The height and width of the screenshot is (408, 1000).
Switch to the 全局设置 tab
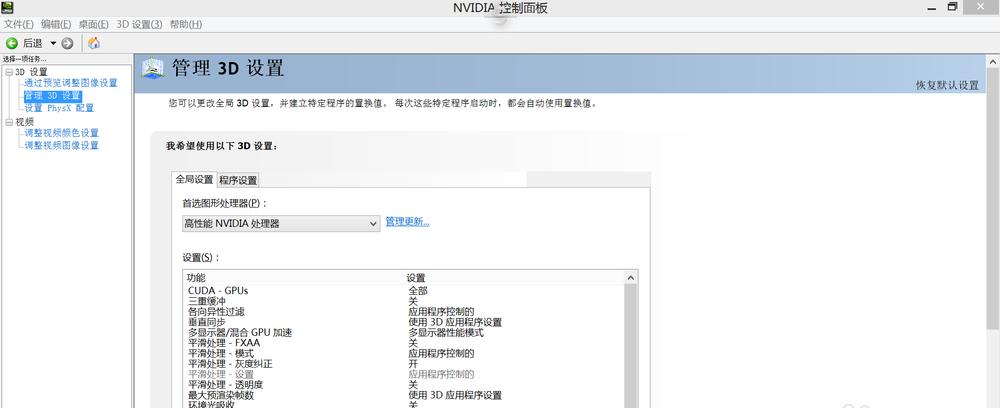point(195,180)
